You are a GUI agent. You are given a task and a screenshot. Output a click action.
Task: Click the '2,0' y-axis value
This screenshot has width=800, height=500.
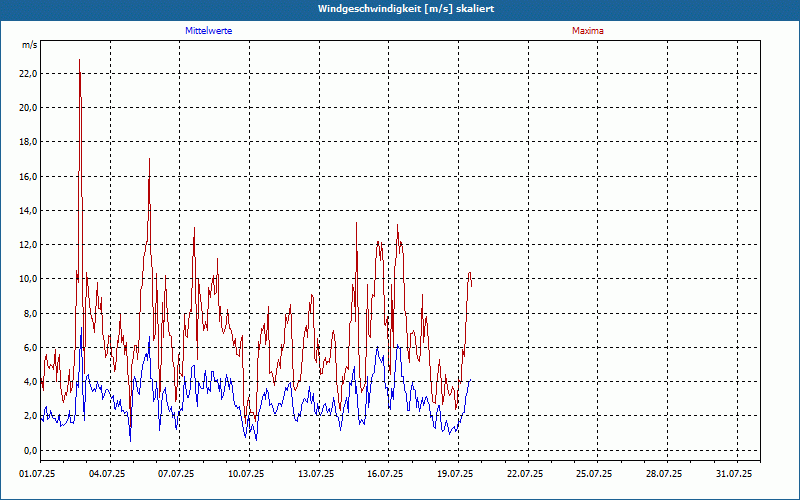[29, 416]
